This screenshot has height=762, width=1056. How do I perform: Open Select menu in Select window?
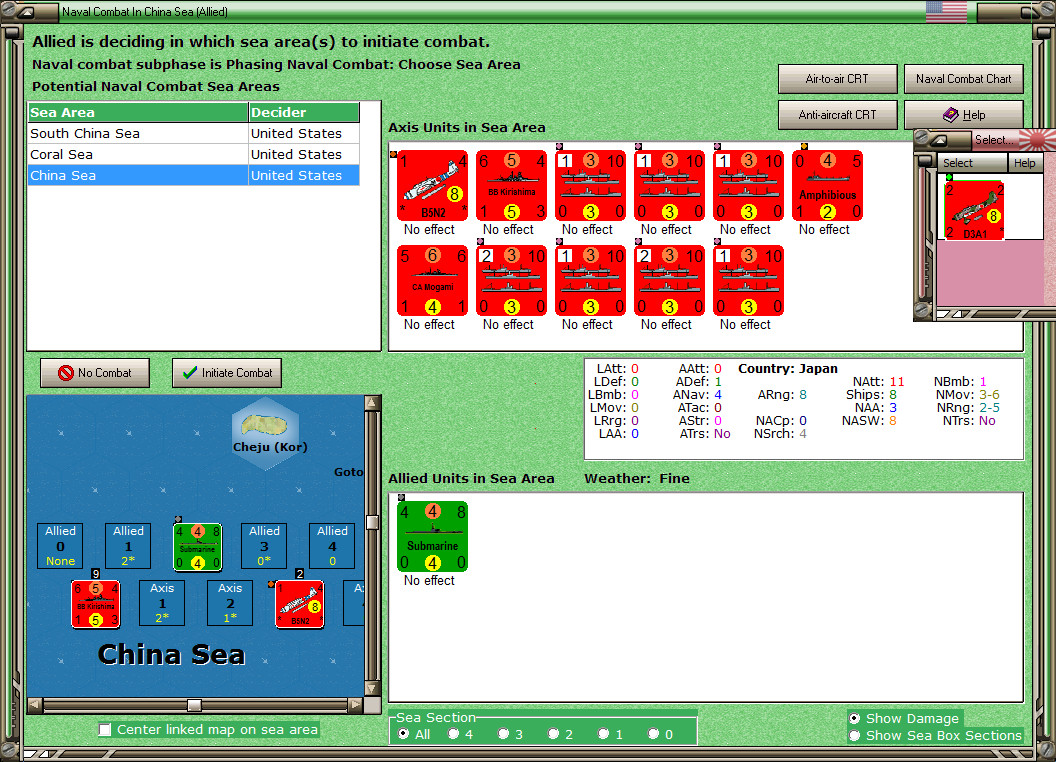click(x=972, y=163)
